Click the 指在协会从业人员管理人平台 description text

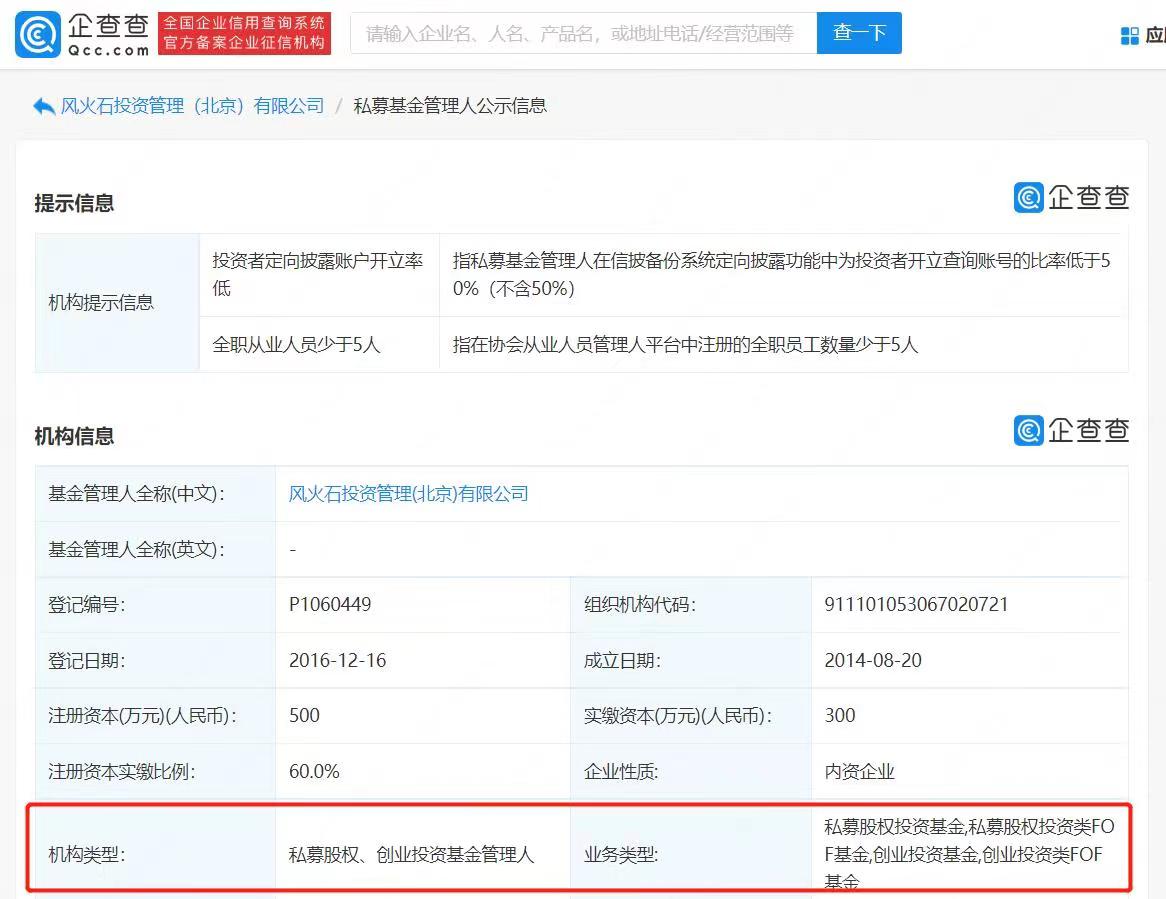685,344
